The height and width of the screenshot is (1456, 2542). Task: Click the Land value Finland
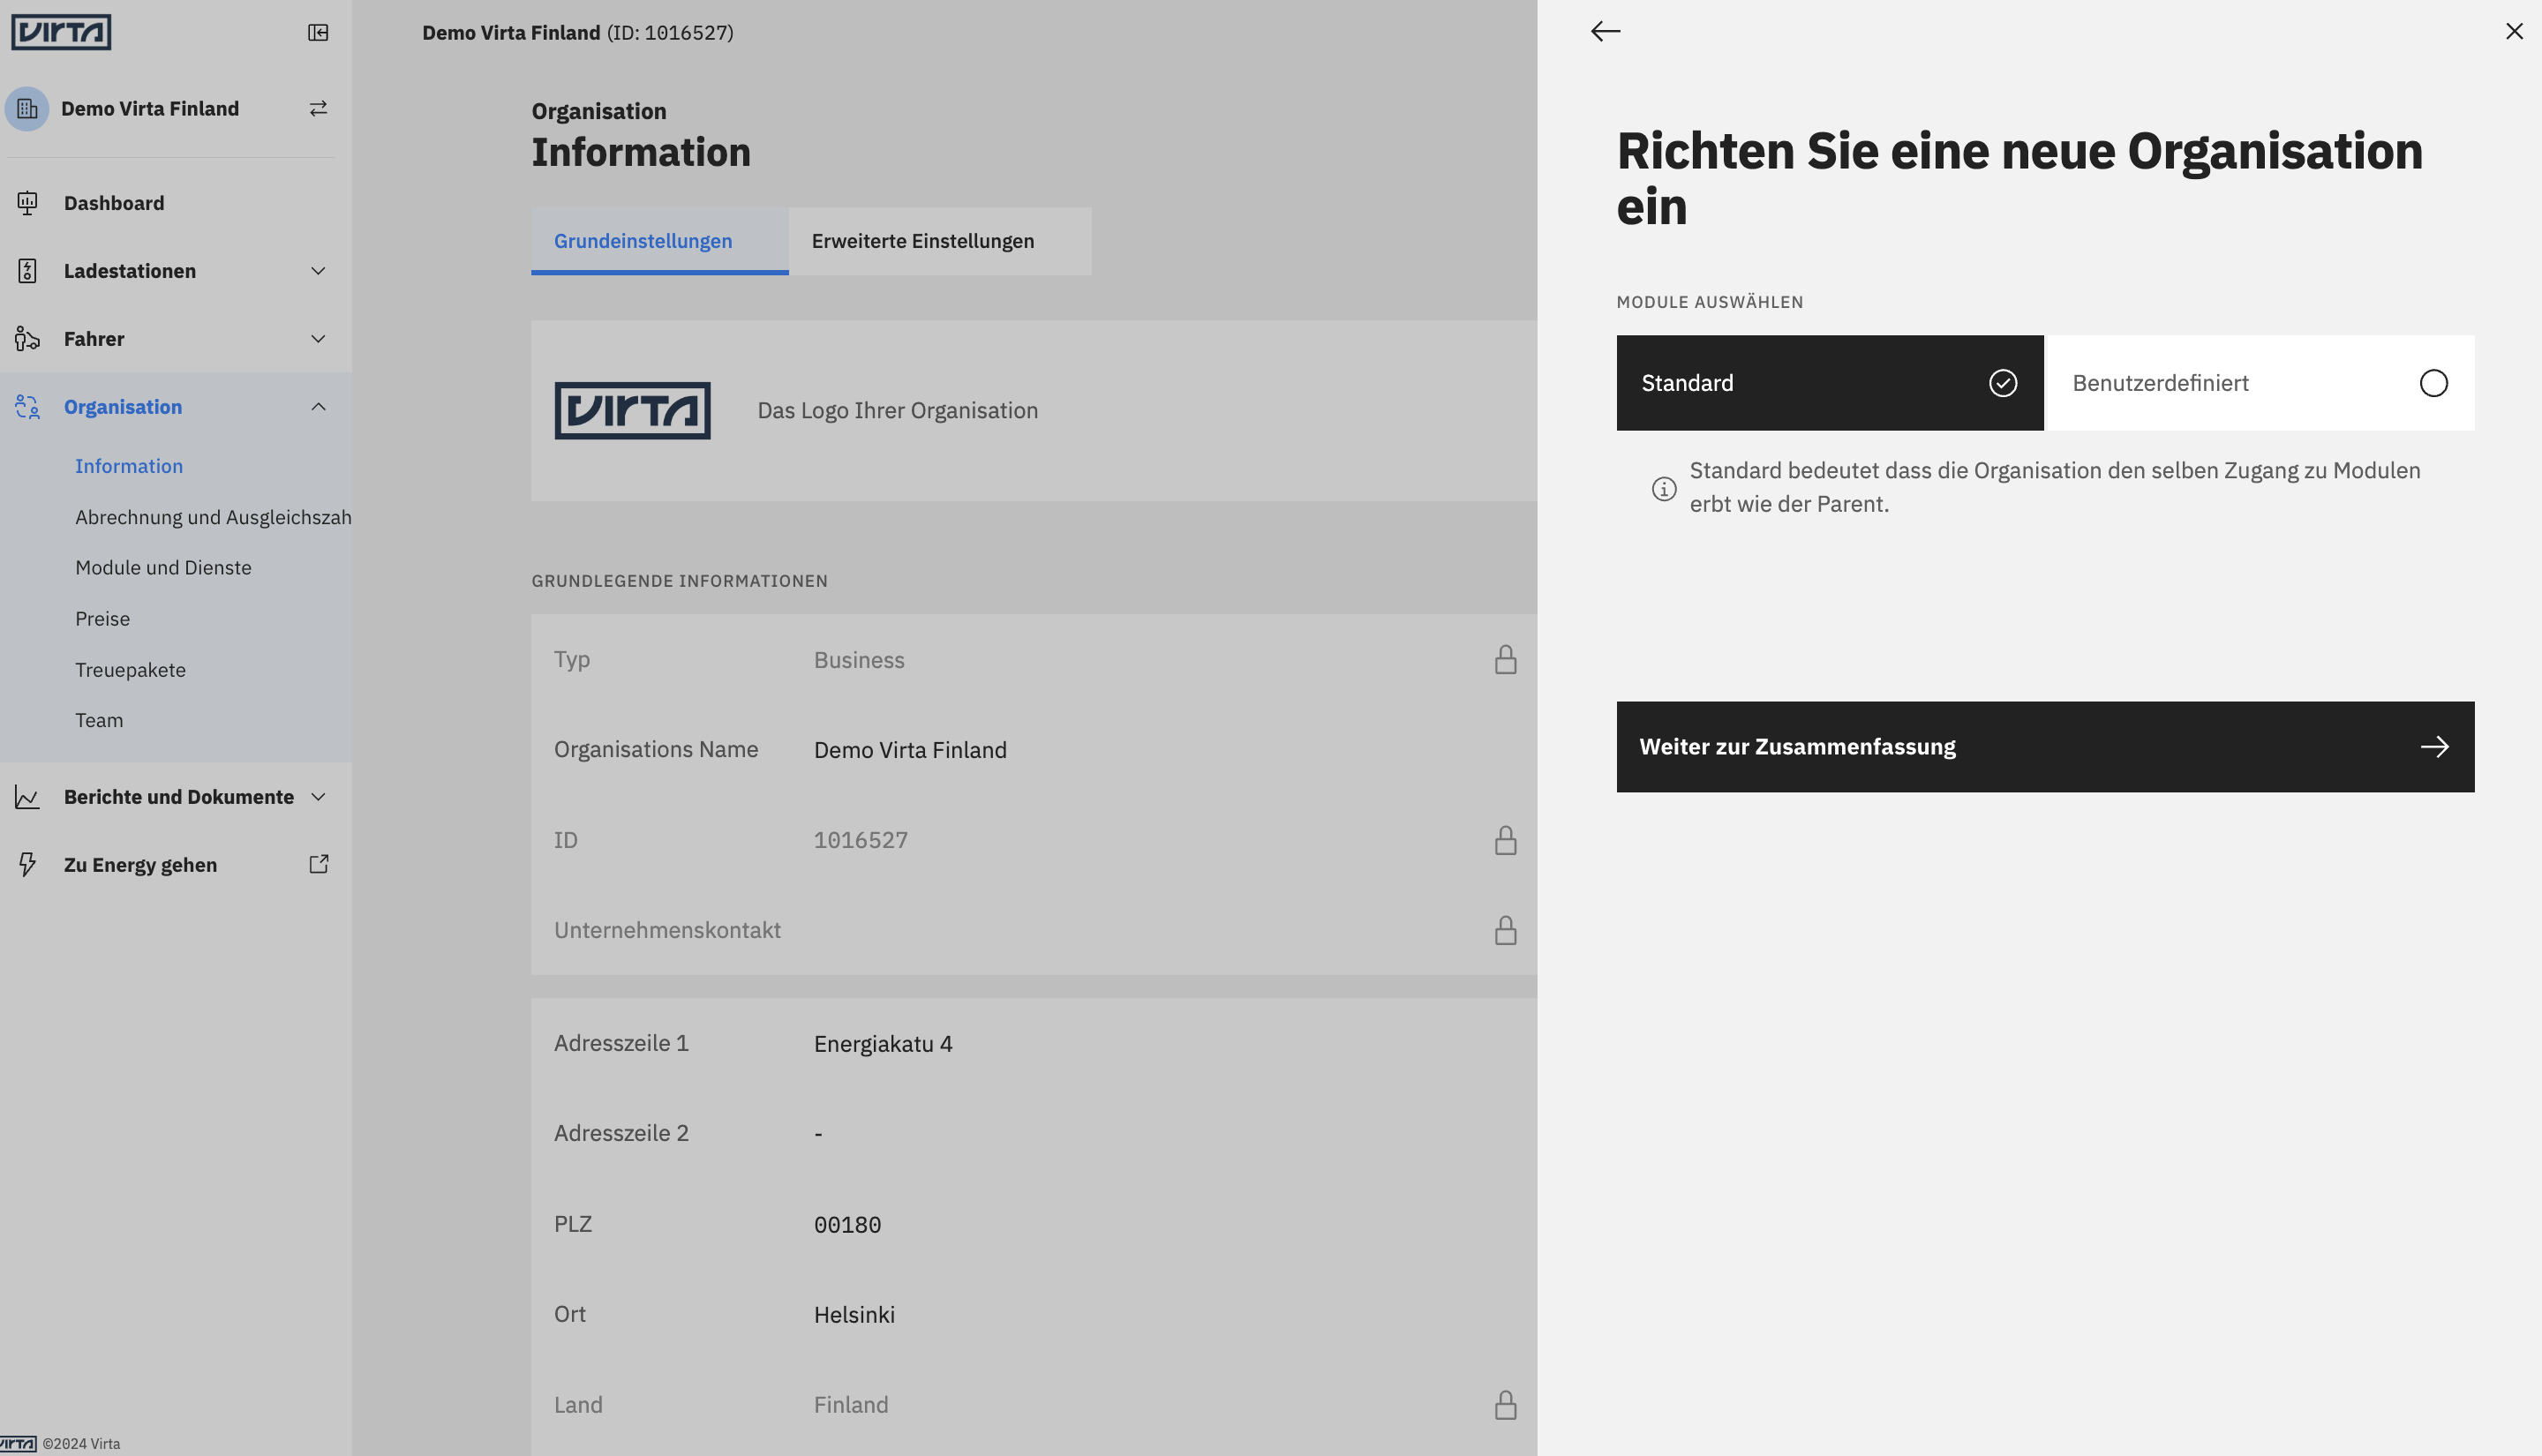pyautogui.click(x=851, y=1405)
